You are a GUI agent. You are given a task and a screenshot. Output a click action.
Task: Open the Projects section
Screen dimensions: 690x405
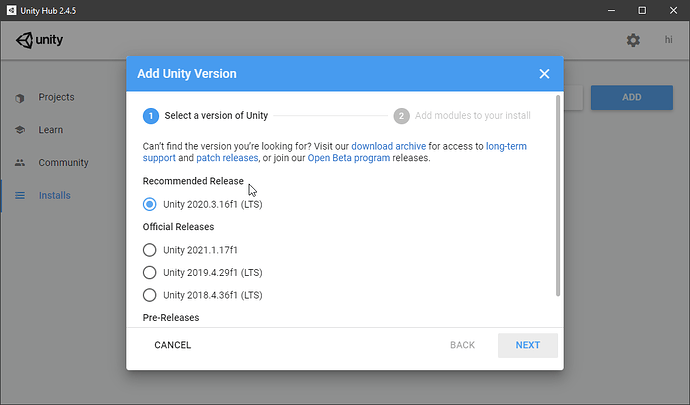[x=56, y=98]
